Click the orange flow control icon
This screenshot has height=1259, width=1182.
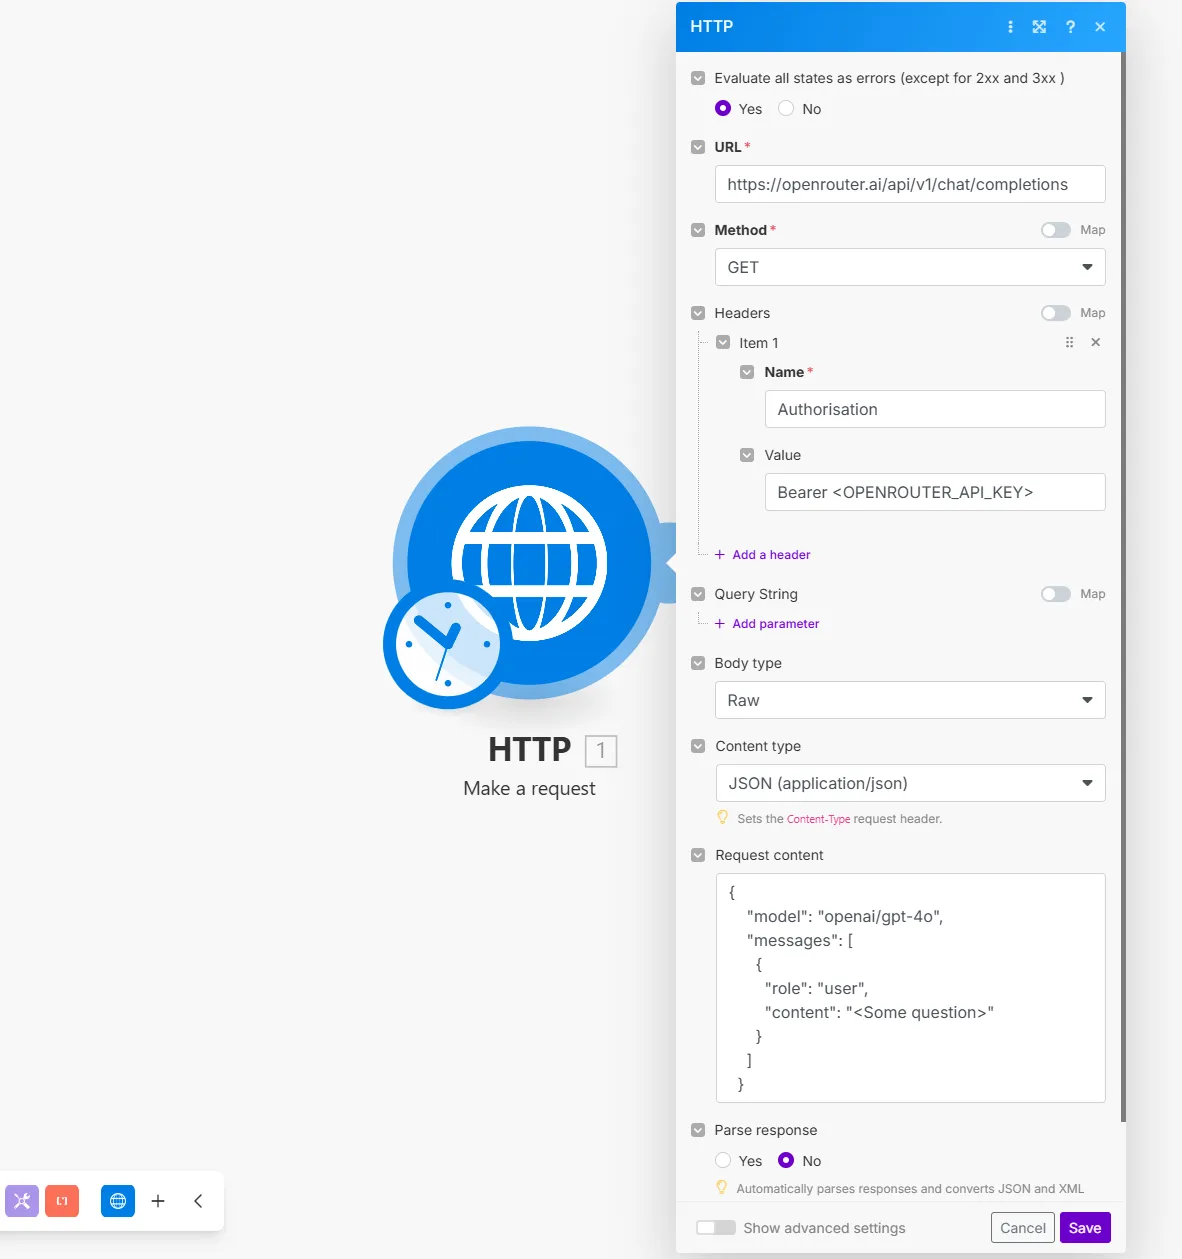click(62, 1201)
